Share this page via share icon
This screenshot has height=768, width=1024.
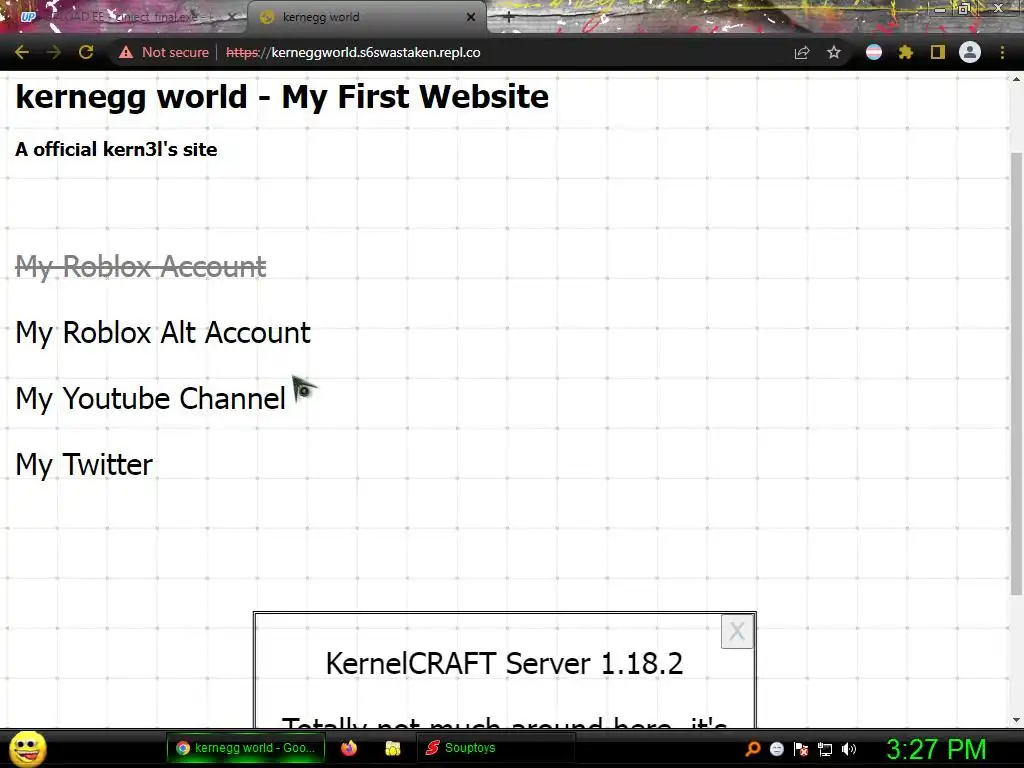(x=802, y=52)
